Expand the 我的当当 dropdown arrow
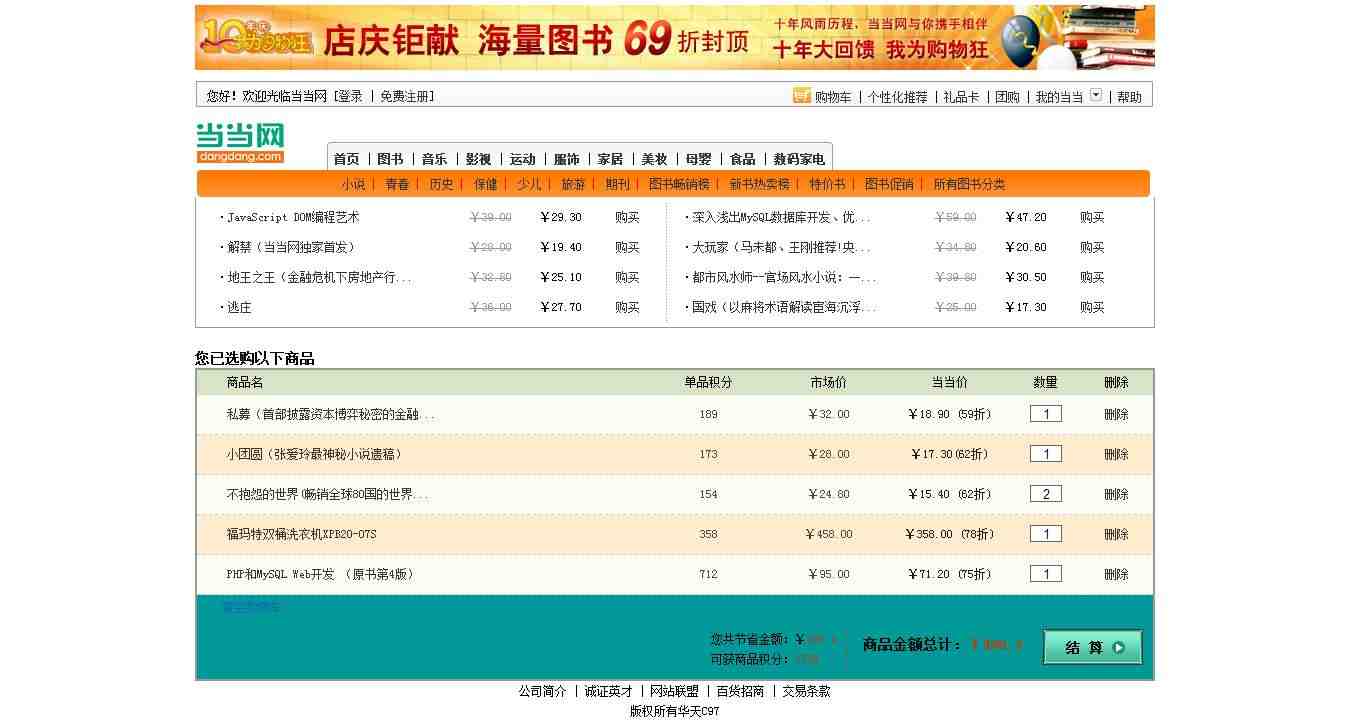This screenshot has height=721, width=1349. point(1096,95)
